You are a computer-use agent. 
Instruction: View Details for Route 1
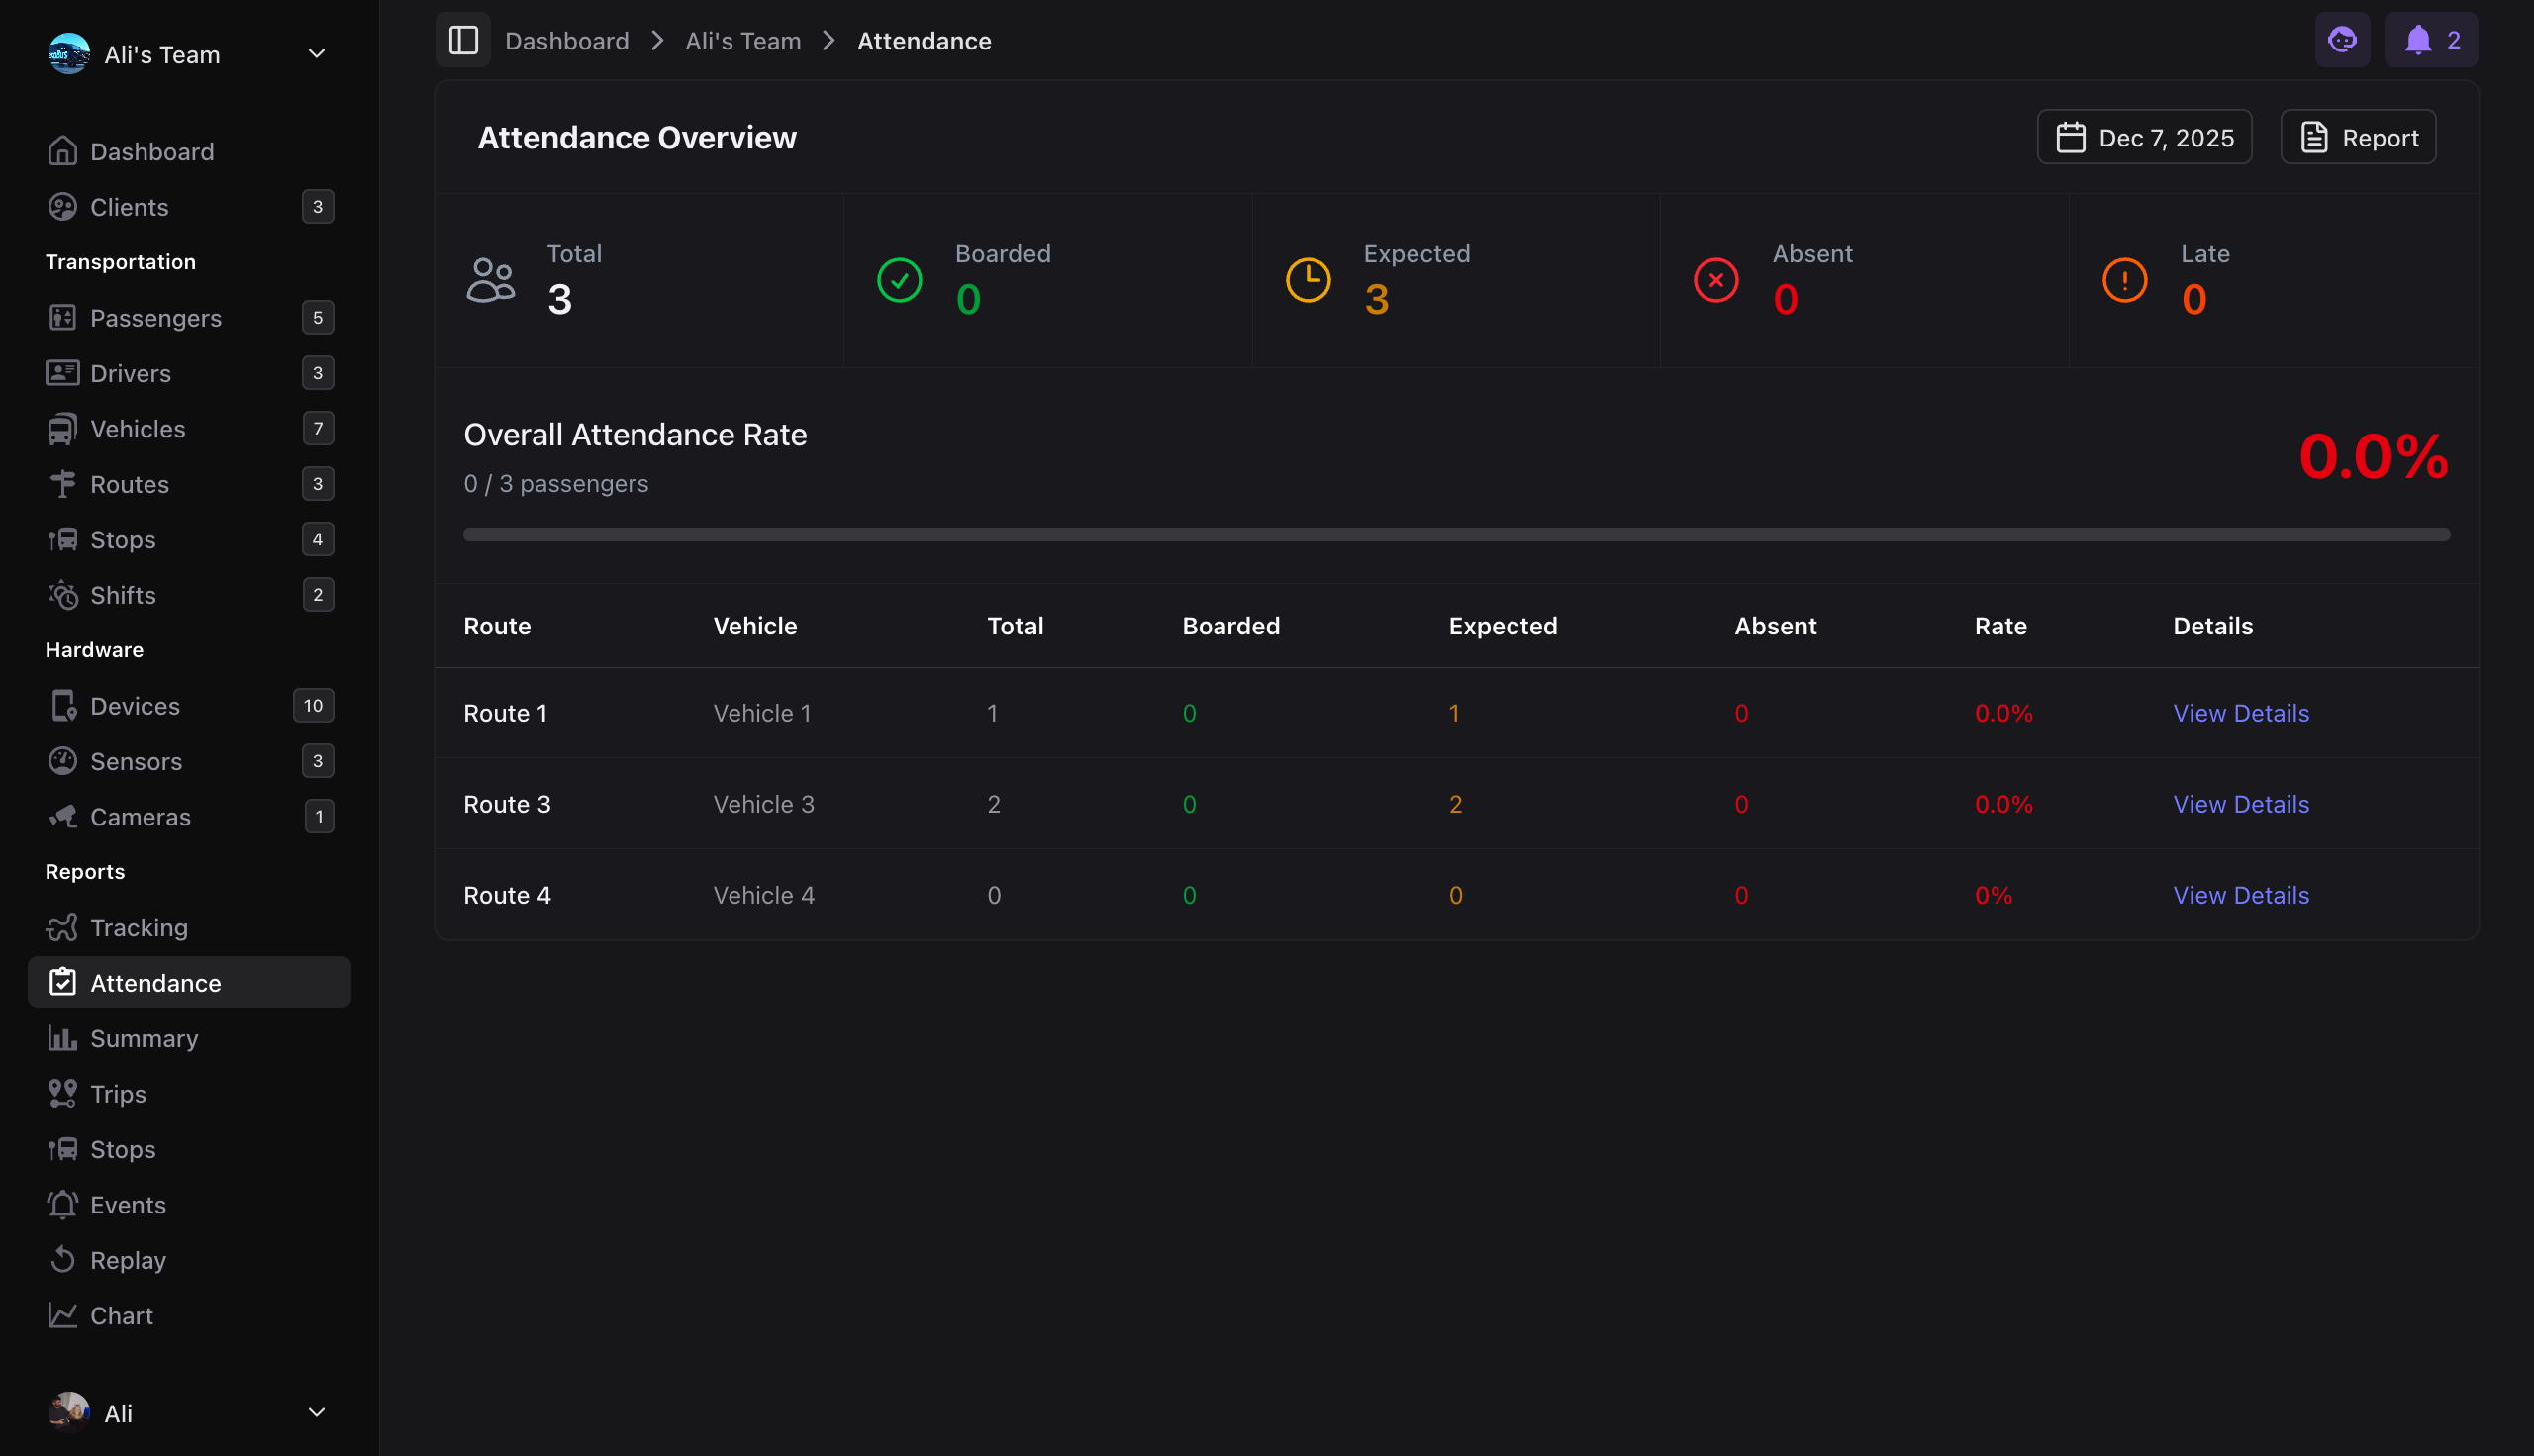[2240, 713]
